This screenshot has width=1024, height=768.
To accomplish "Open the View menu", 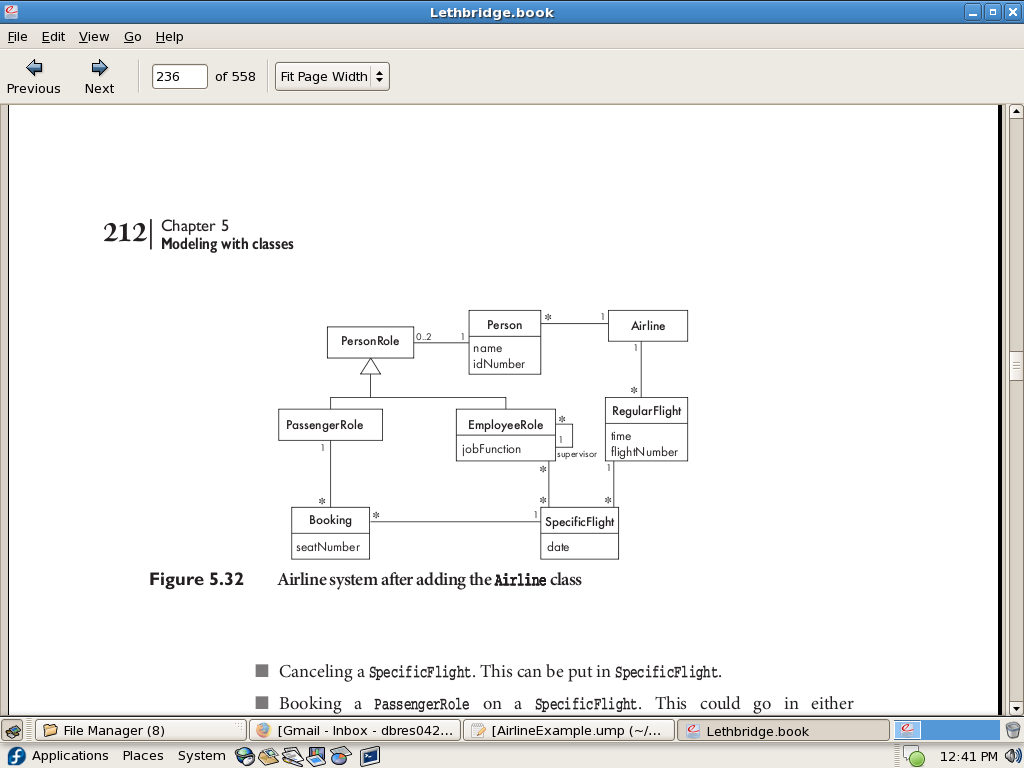I will [x=94, y=37].
